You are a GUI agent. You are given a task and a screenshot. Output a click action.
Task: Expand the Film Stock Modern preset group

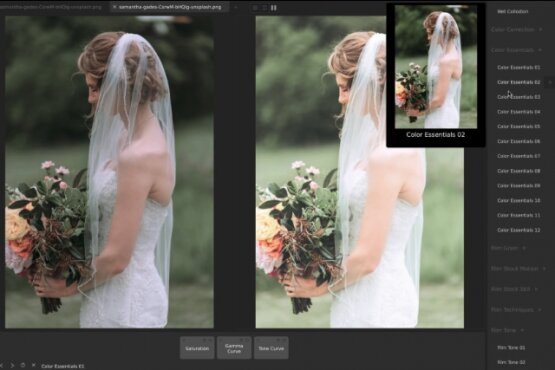tap(518, 269)
